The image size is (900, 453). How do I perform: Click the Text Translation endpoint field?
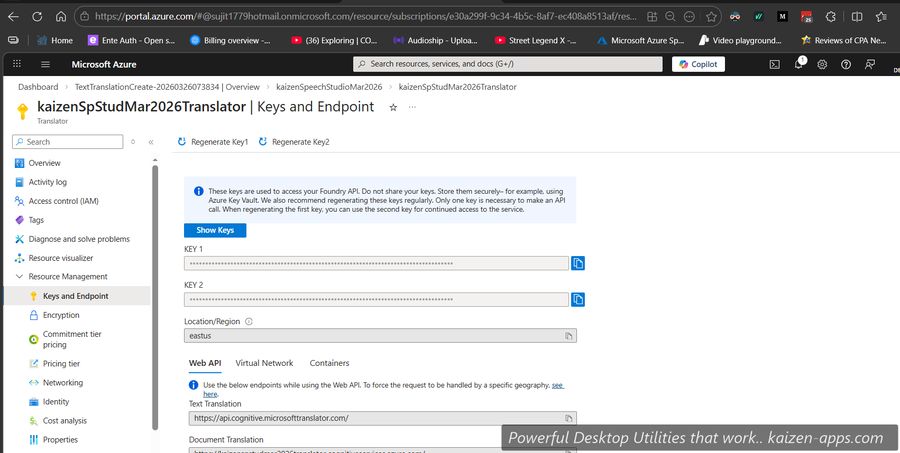coord(382,418)
